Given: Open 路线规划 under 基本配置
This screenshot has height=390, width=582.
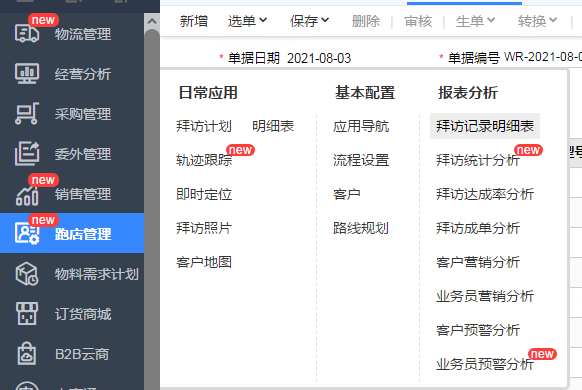Looking at the screenshot, I should [361, 228].
